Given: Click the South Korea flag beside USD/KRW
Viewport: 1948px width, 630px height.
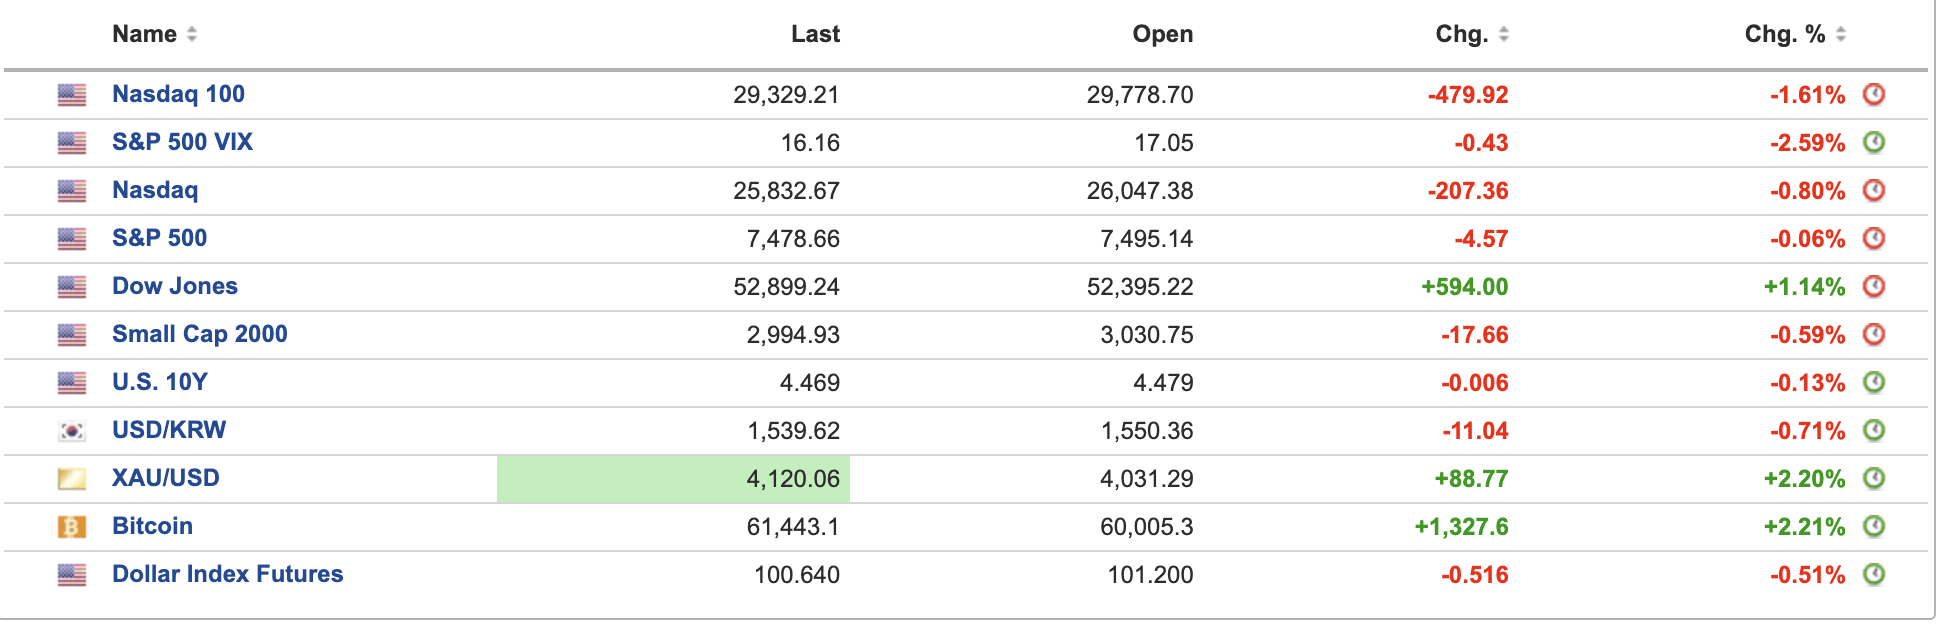Looking at the screenshot, I should coord(72,431).
